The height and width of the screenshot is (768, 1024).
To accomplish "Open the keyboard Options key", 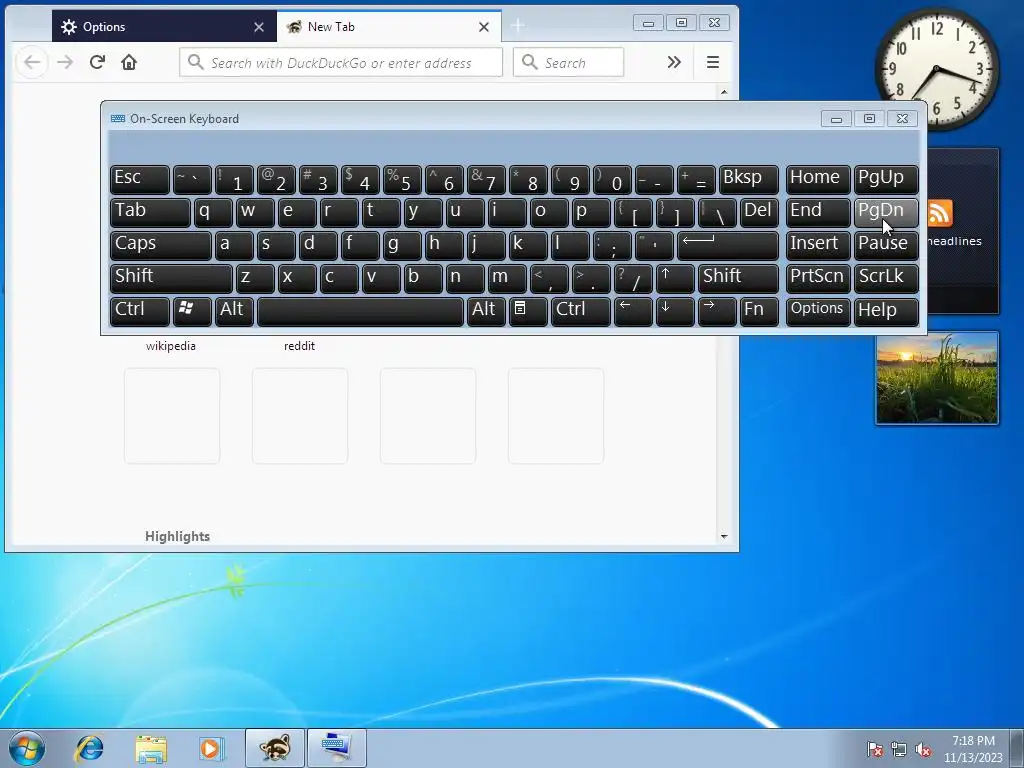I will (x=817, y=311).
